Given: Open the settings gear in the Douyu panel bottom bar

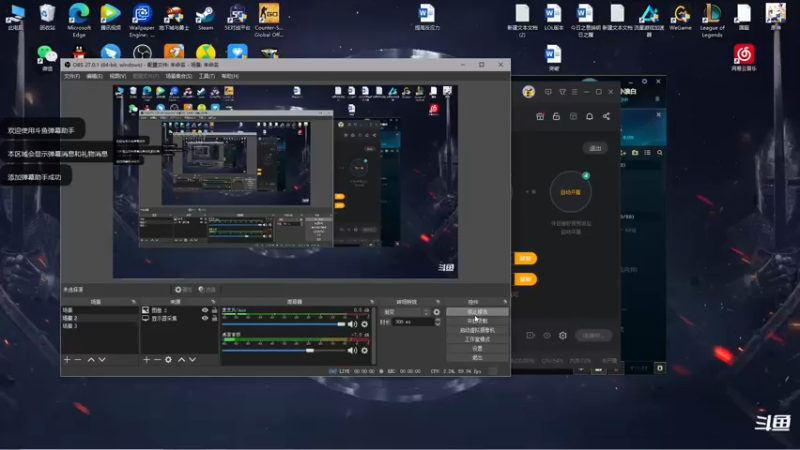Looking at the screenshot, I should [563, 335].
